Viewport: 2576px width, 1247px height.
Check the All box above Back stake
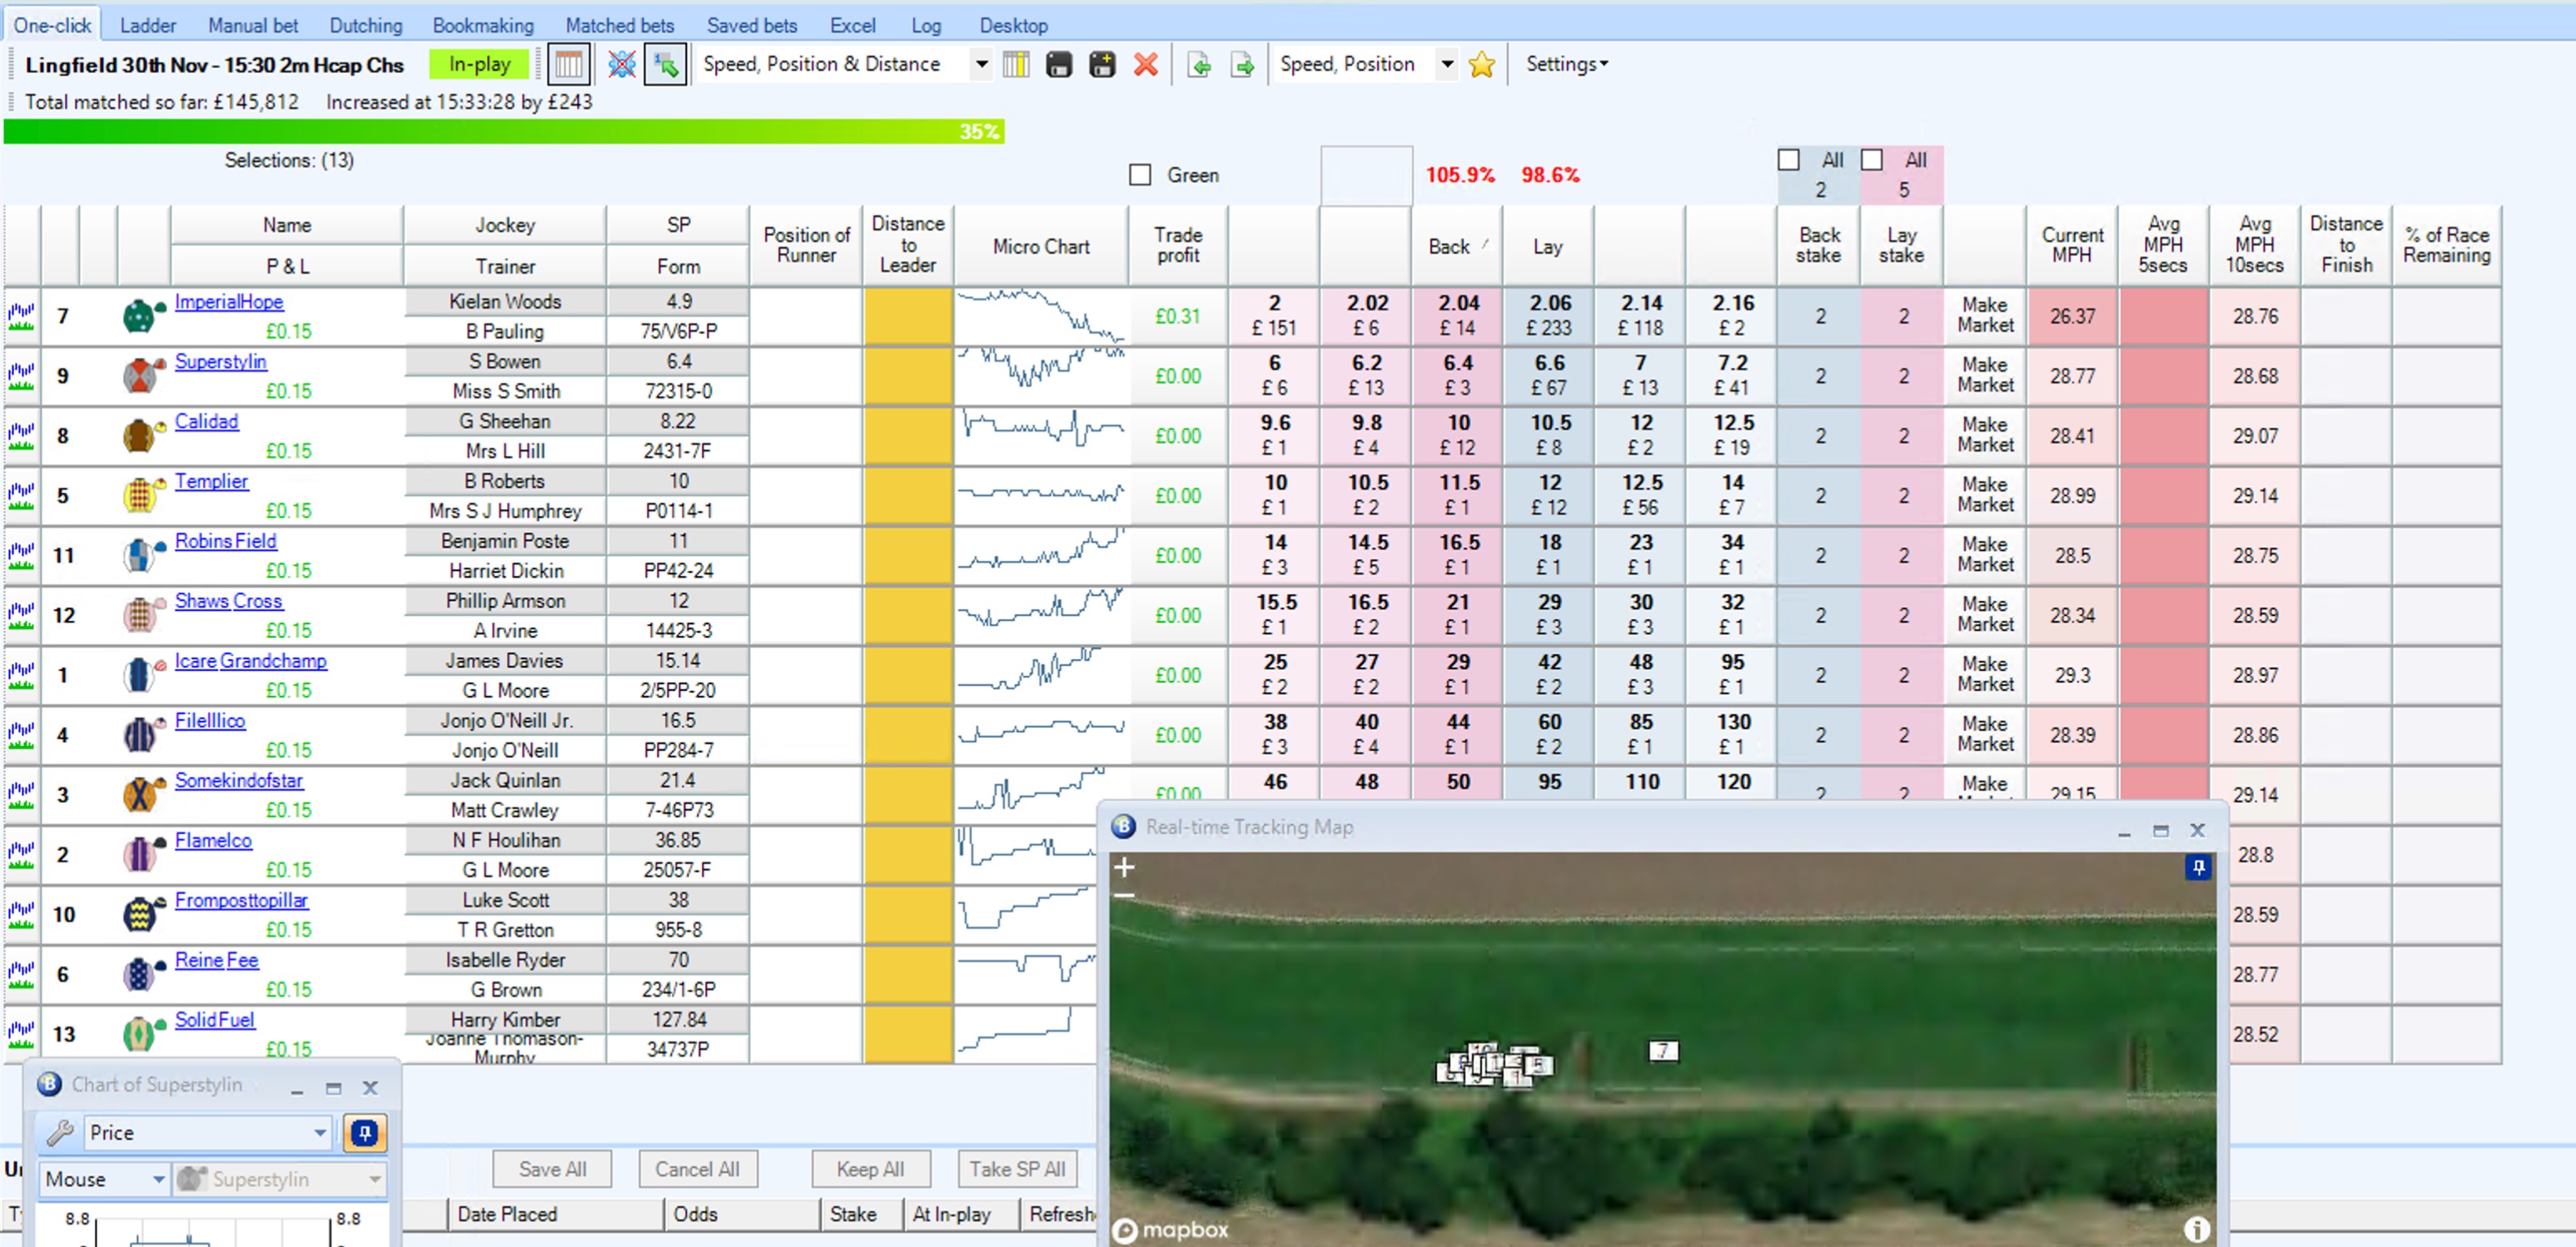(1789, 160)
